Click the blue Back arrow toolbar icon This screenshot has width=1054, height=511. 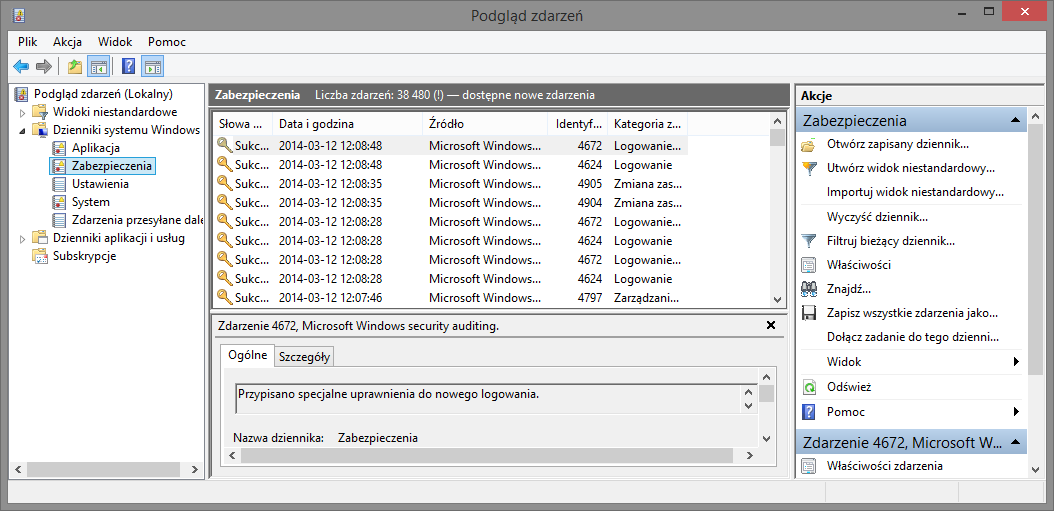22,67
